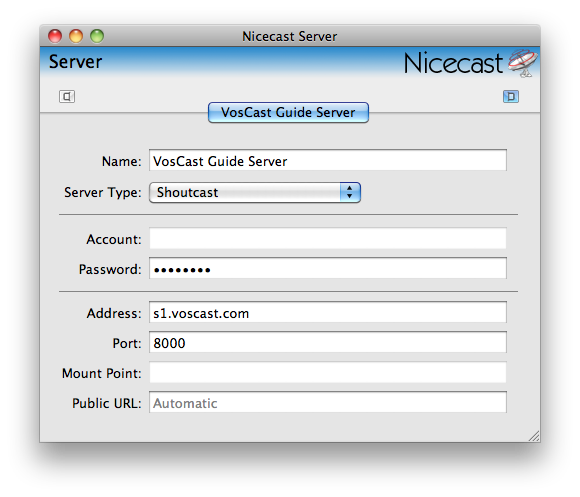Click the Nicecast satellite dish logo
The width and height of the screenshot is (580, 497).
523,62
